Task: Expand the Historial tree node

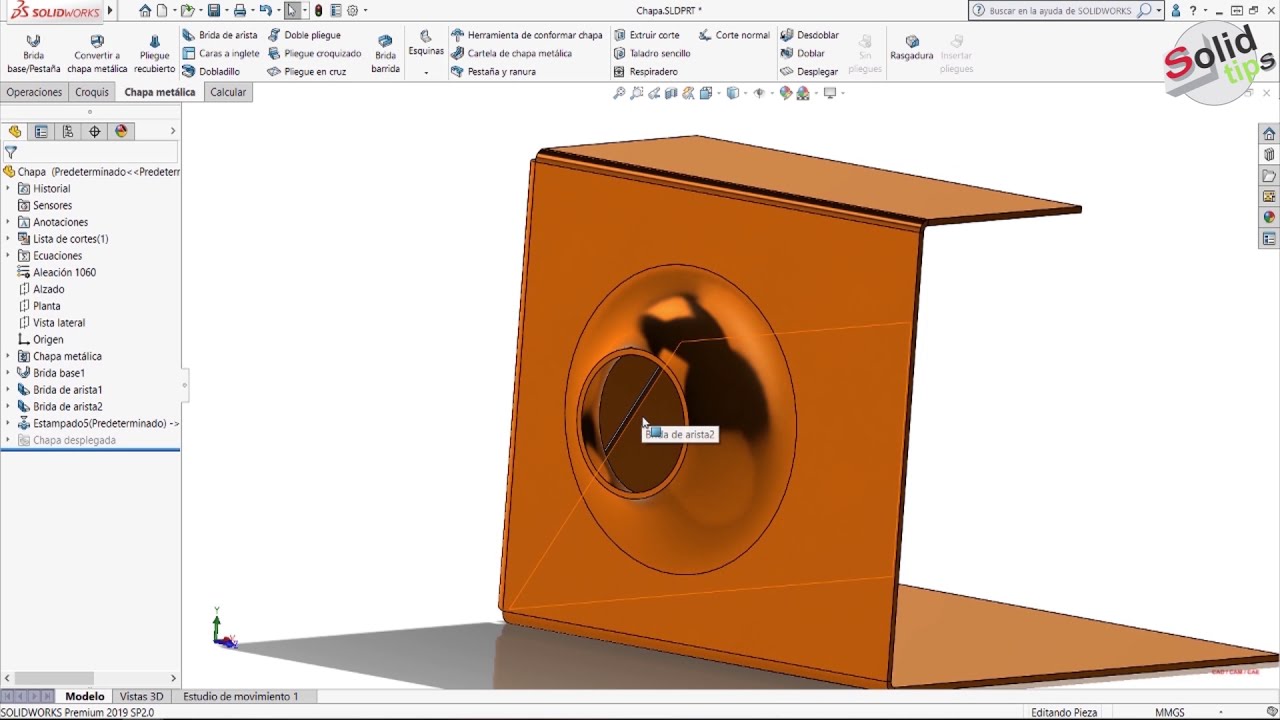Action: 8,188
